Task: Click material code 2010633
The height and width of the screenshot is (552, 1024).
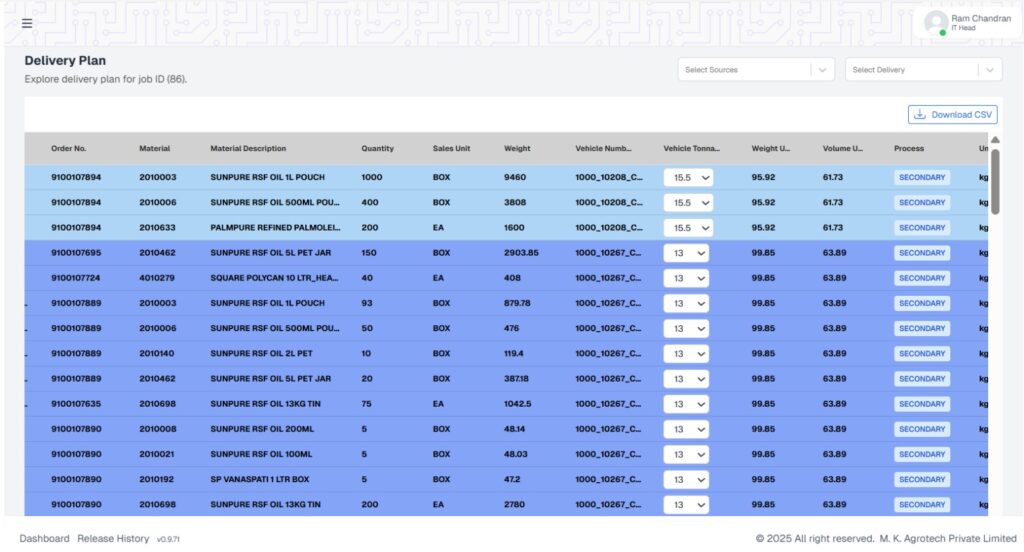Action: [157, 228]
